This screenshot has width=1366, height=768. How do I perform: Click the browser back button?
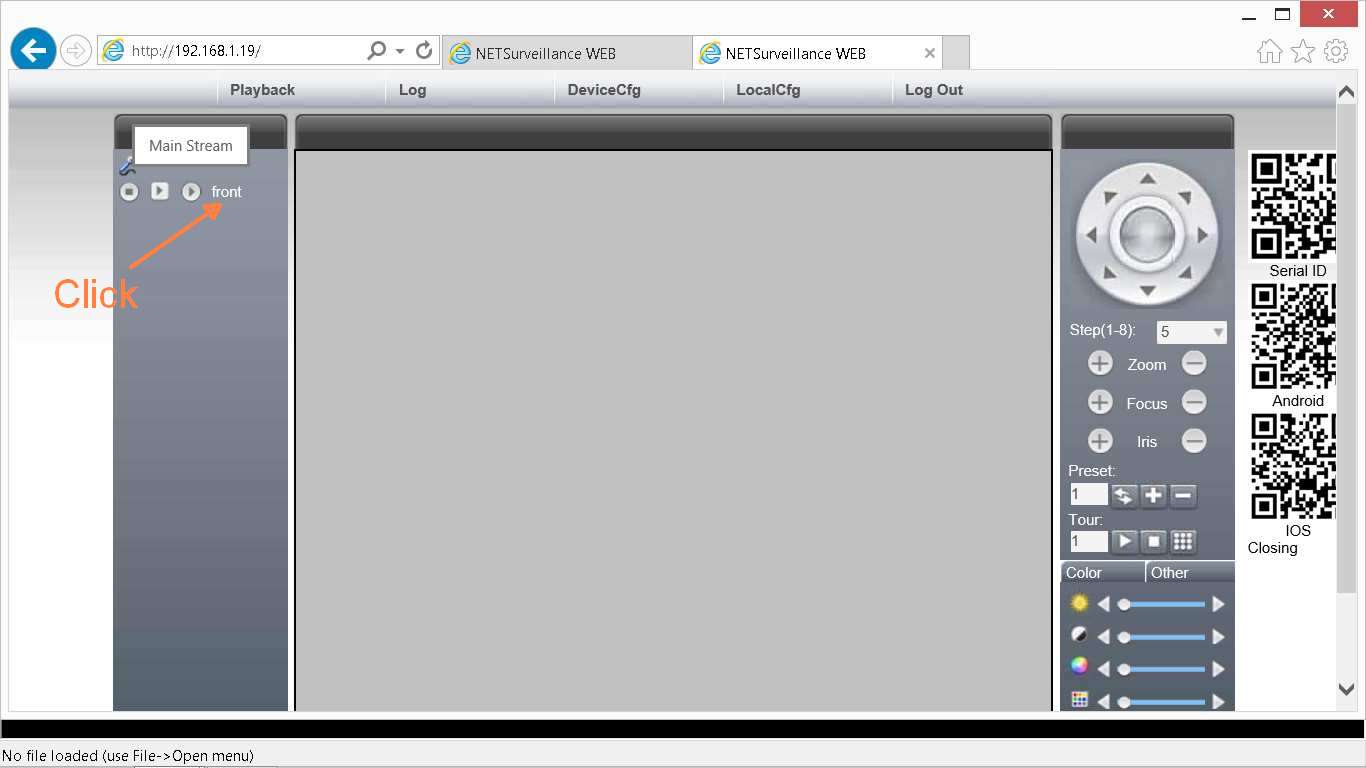pyautogui.click(x=34, y=50)
